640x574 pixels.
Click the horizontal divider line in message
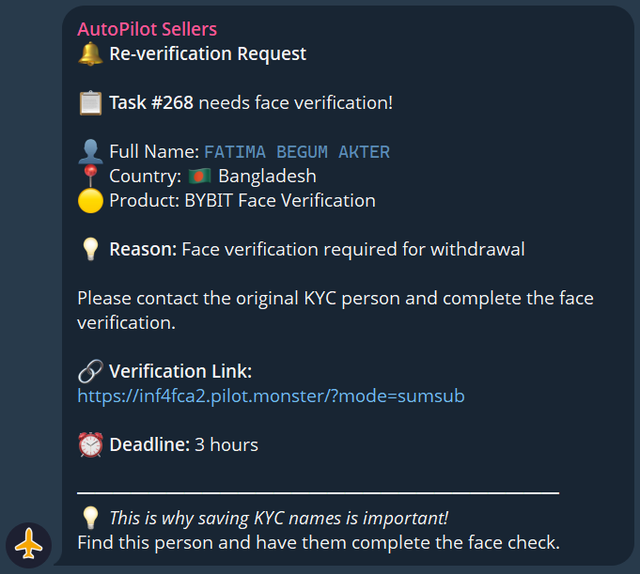[x=318, y=493]
